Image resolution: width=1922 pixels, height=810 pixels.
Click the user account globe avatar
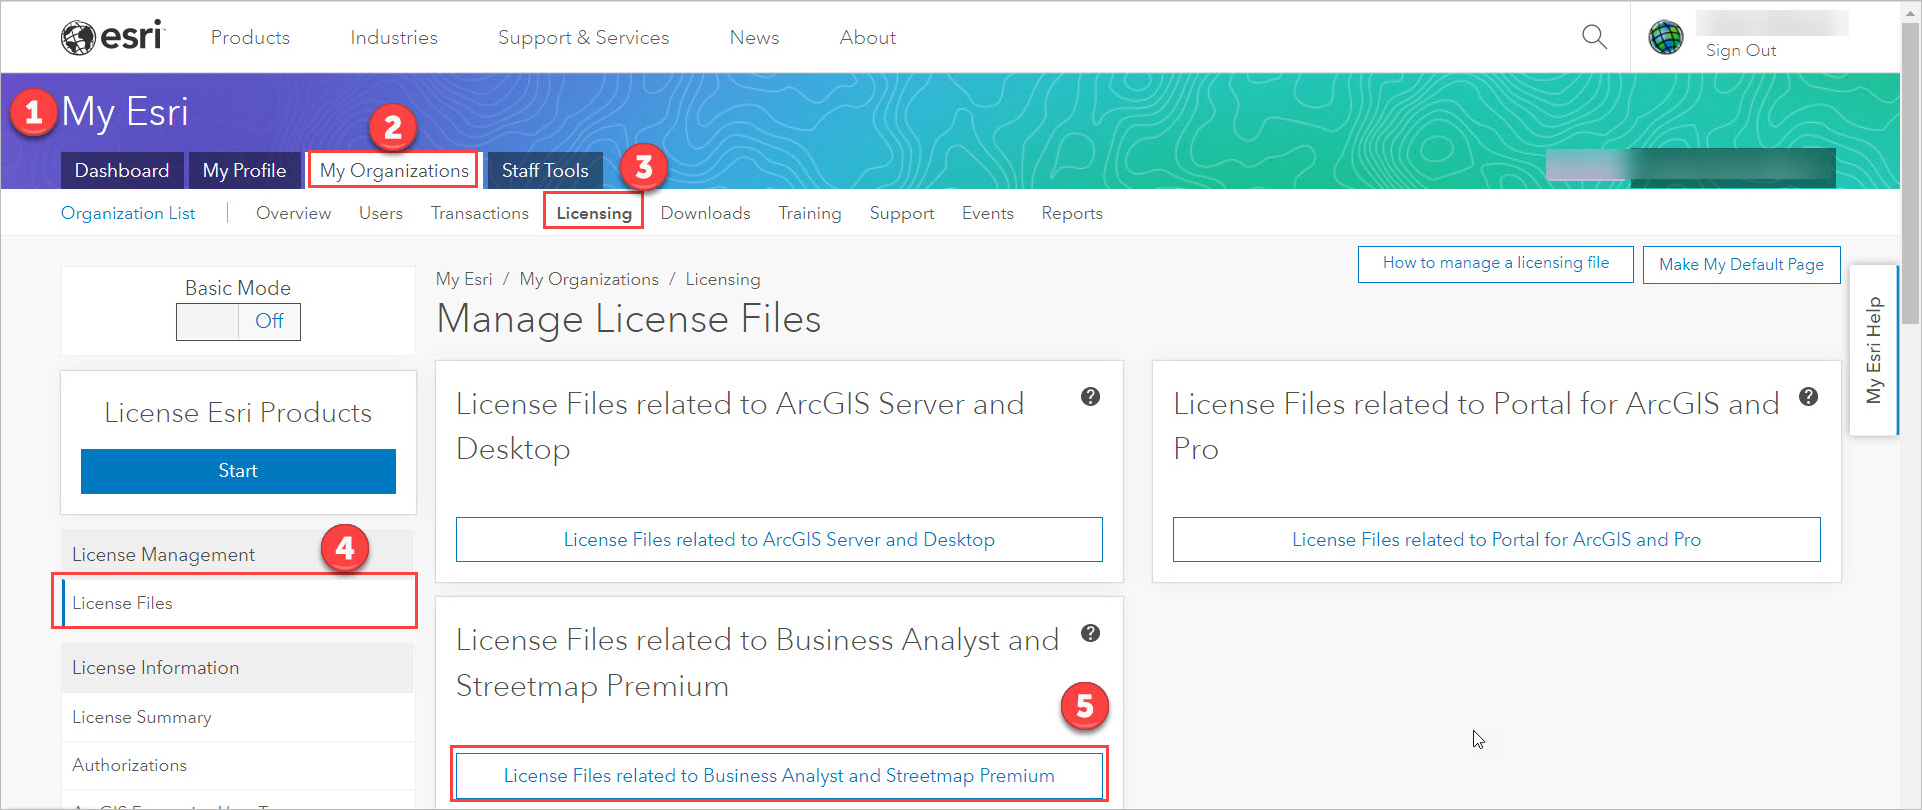pyautogui.click(x=1666, y=37)
